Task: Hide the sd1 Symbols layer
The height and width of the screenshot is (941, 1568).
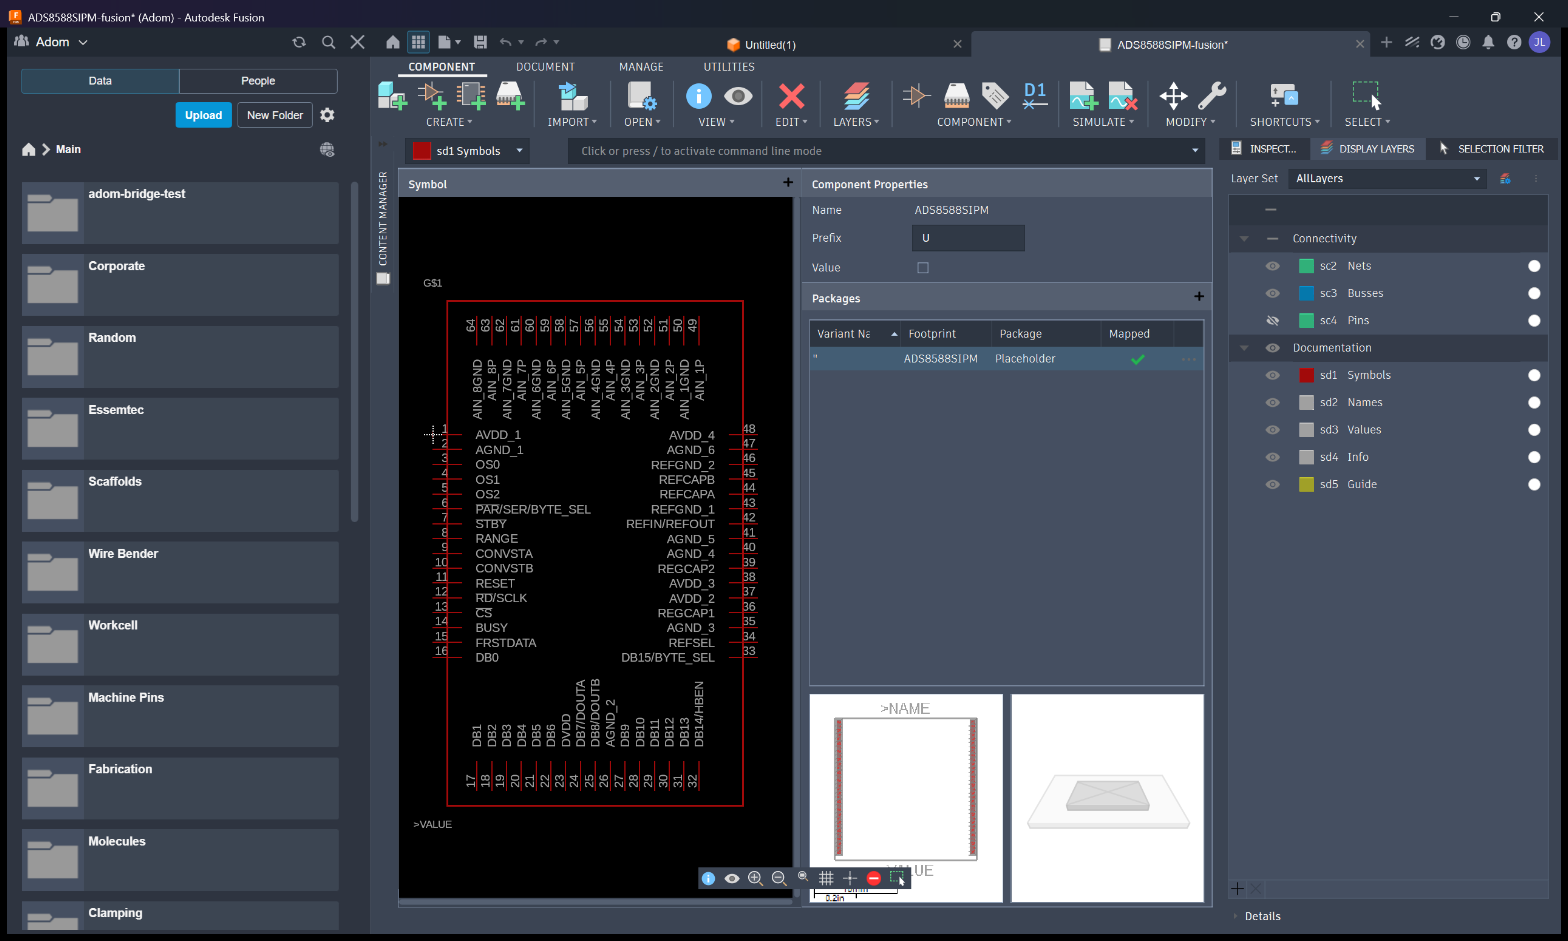Action: pos(1272,375)
